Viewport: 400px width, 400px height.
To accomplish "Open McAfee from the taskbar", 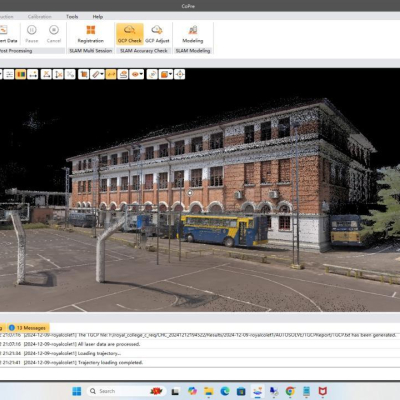I will coord(322,391).
